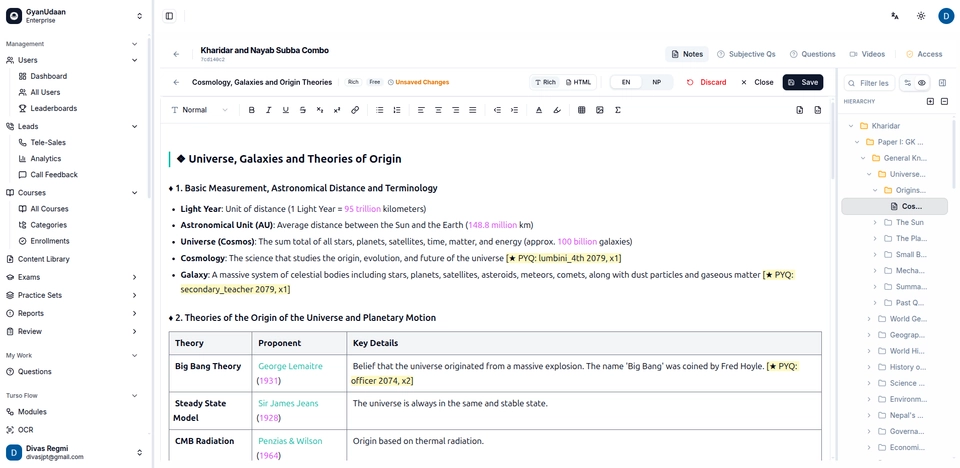Apply strikethrough formatting in the toolbar

302,110
